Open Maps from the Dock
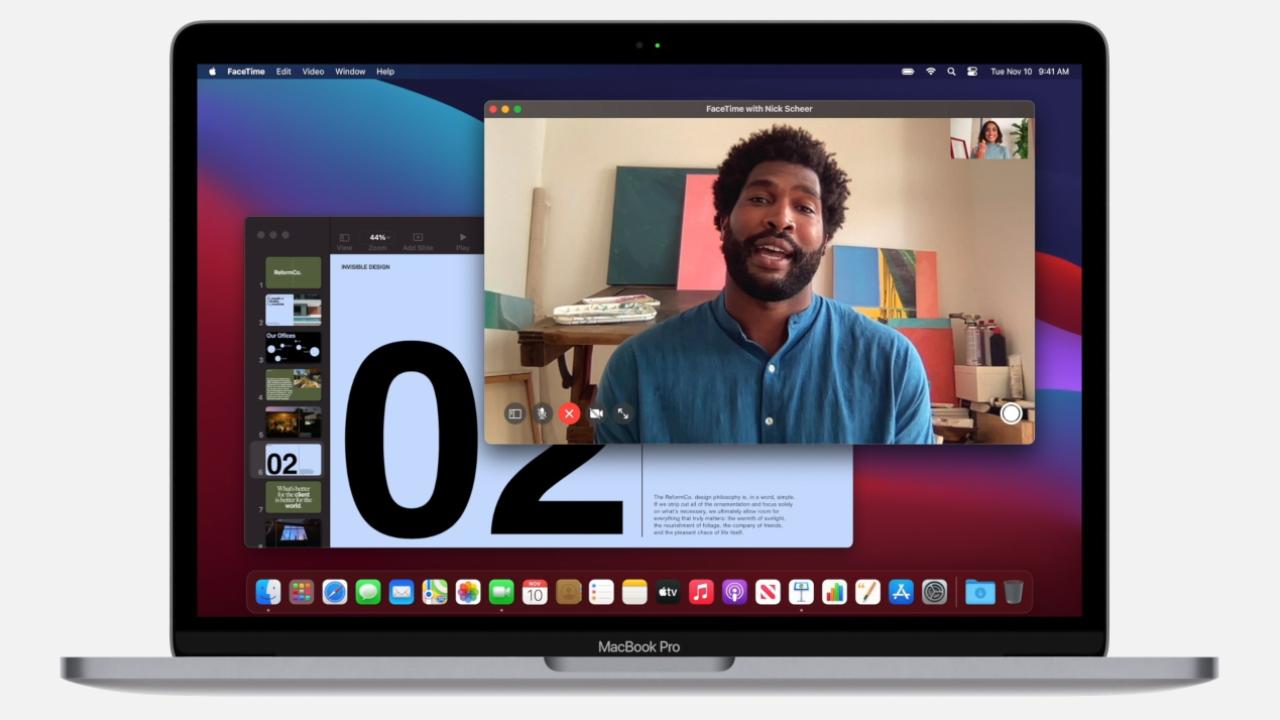Image resolution: width=1280 pixels, height=720 pixels. click(x=434, y=592)
